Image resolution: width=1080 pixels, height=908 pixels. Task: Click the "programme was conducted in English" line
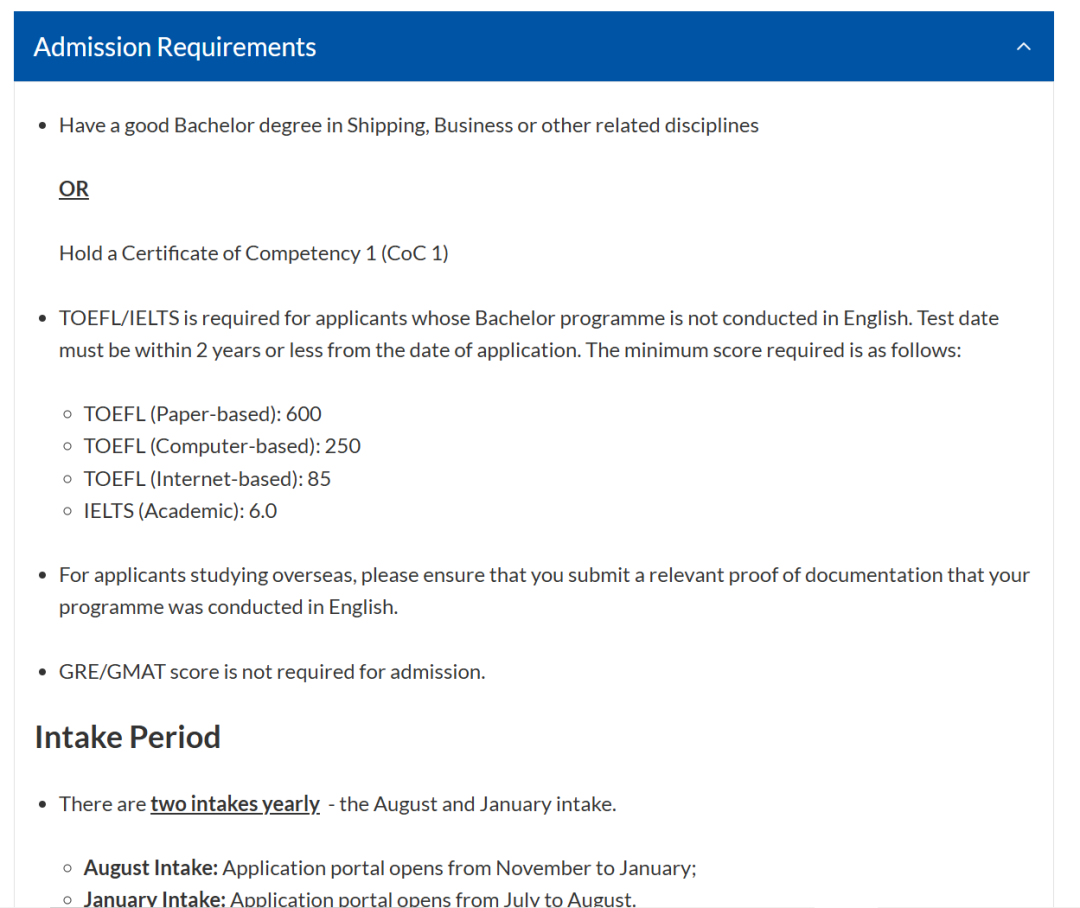click(228, 607)
